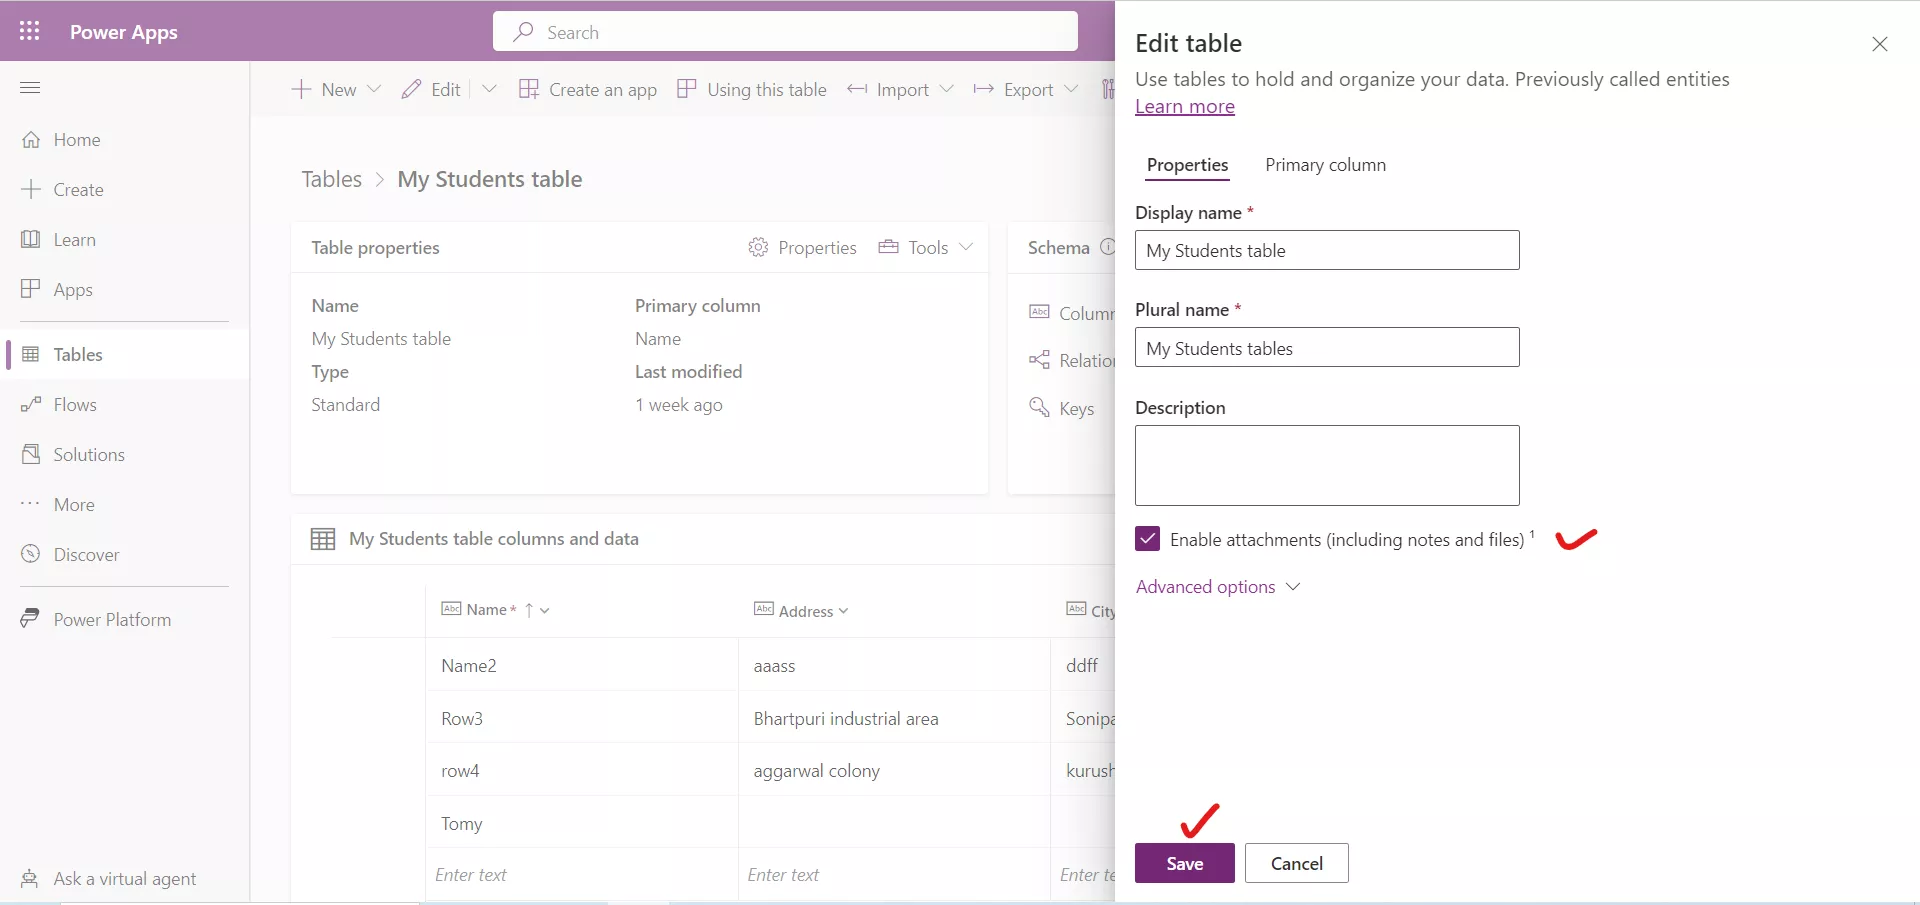Disable Enable attachments checkbox

tap(1147, 538)
